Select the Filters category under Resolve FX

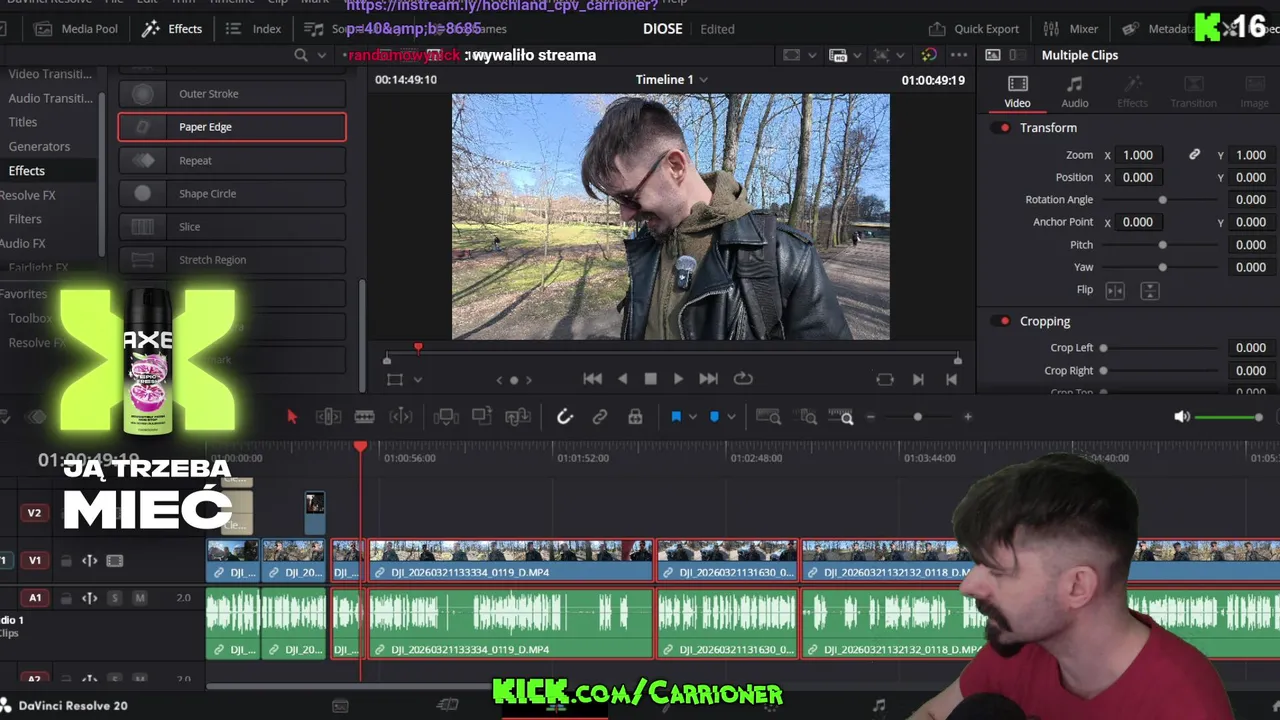tap(25, 219)
